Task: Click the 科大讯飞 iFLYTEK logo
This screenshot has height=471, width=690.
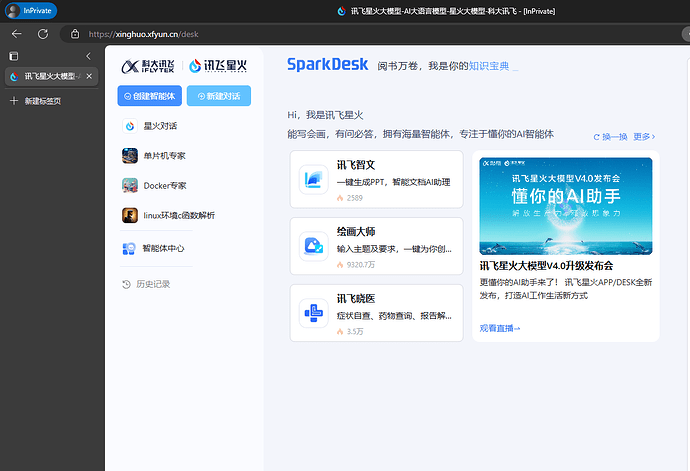Action: [x=148, y=66]
